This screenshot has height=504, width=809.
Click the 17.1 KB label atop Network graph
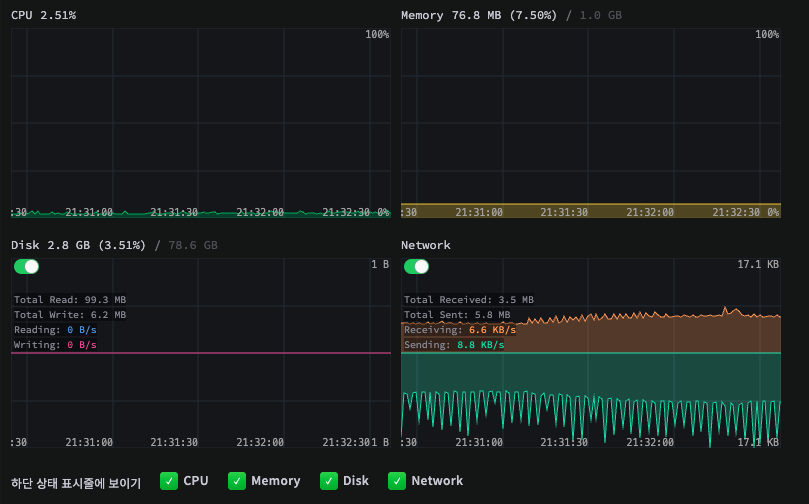click(x=758, y=265)
